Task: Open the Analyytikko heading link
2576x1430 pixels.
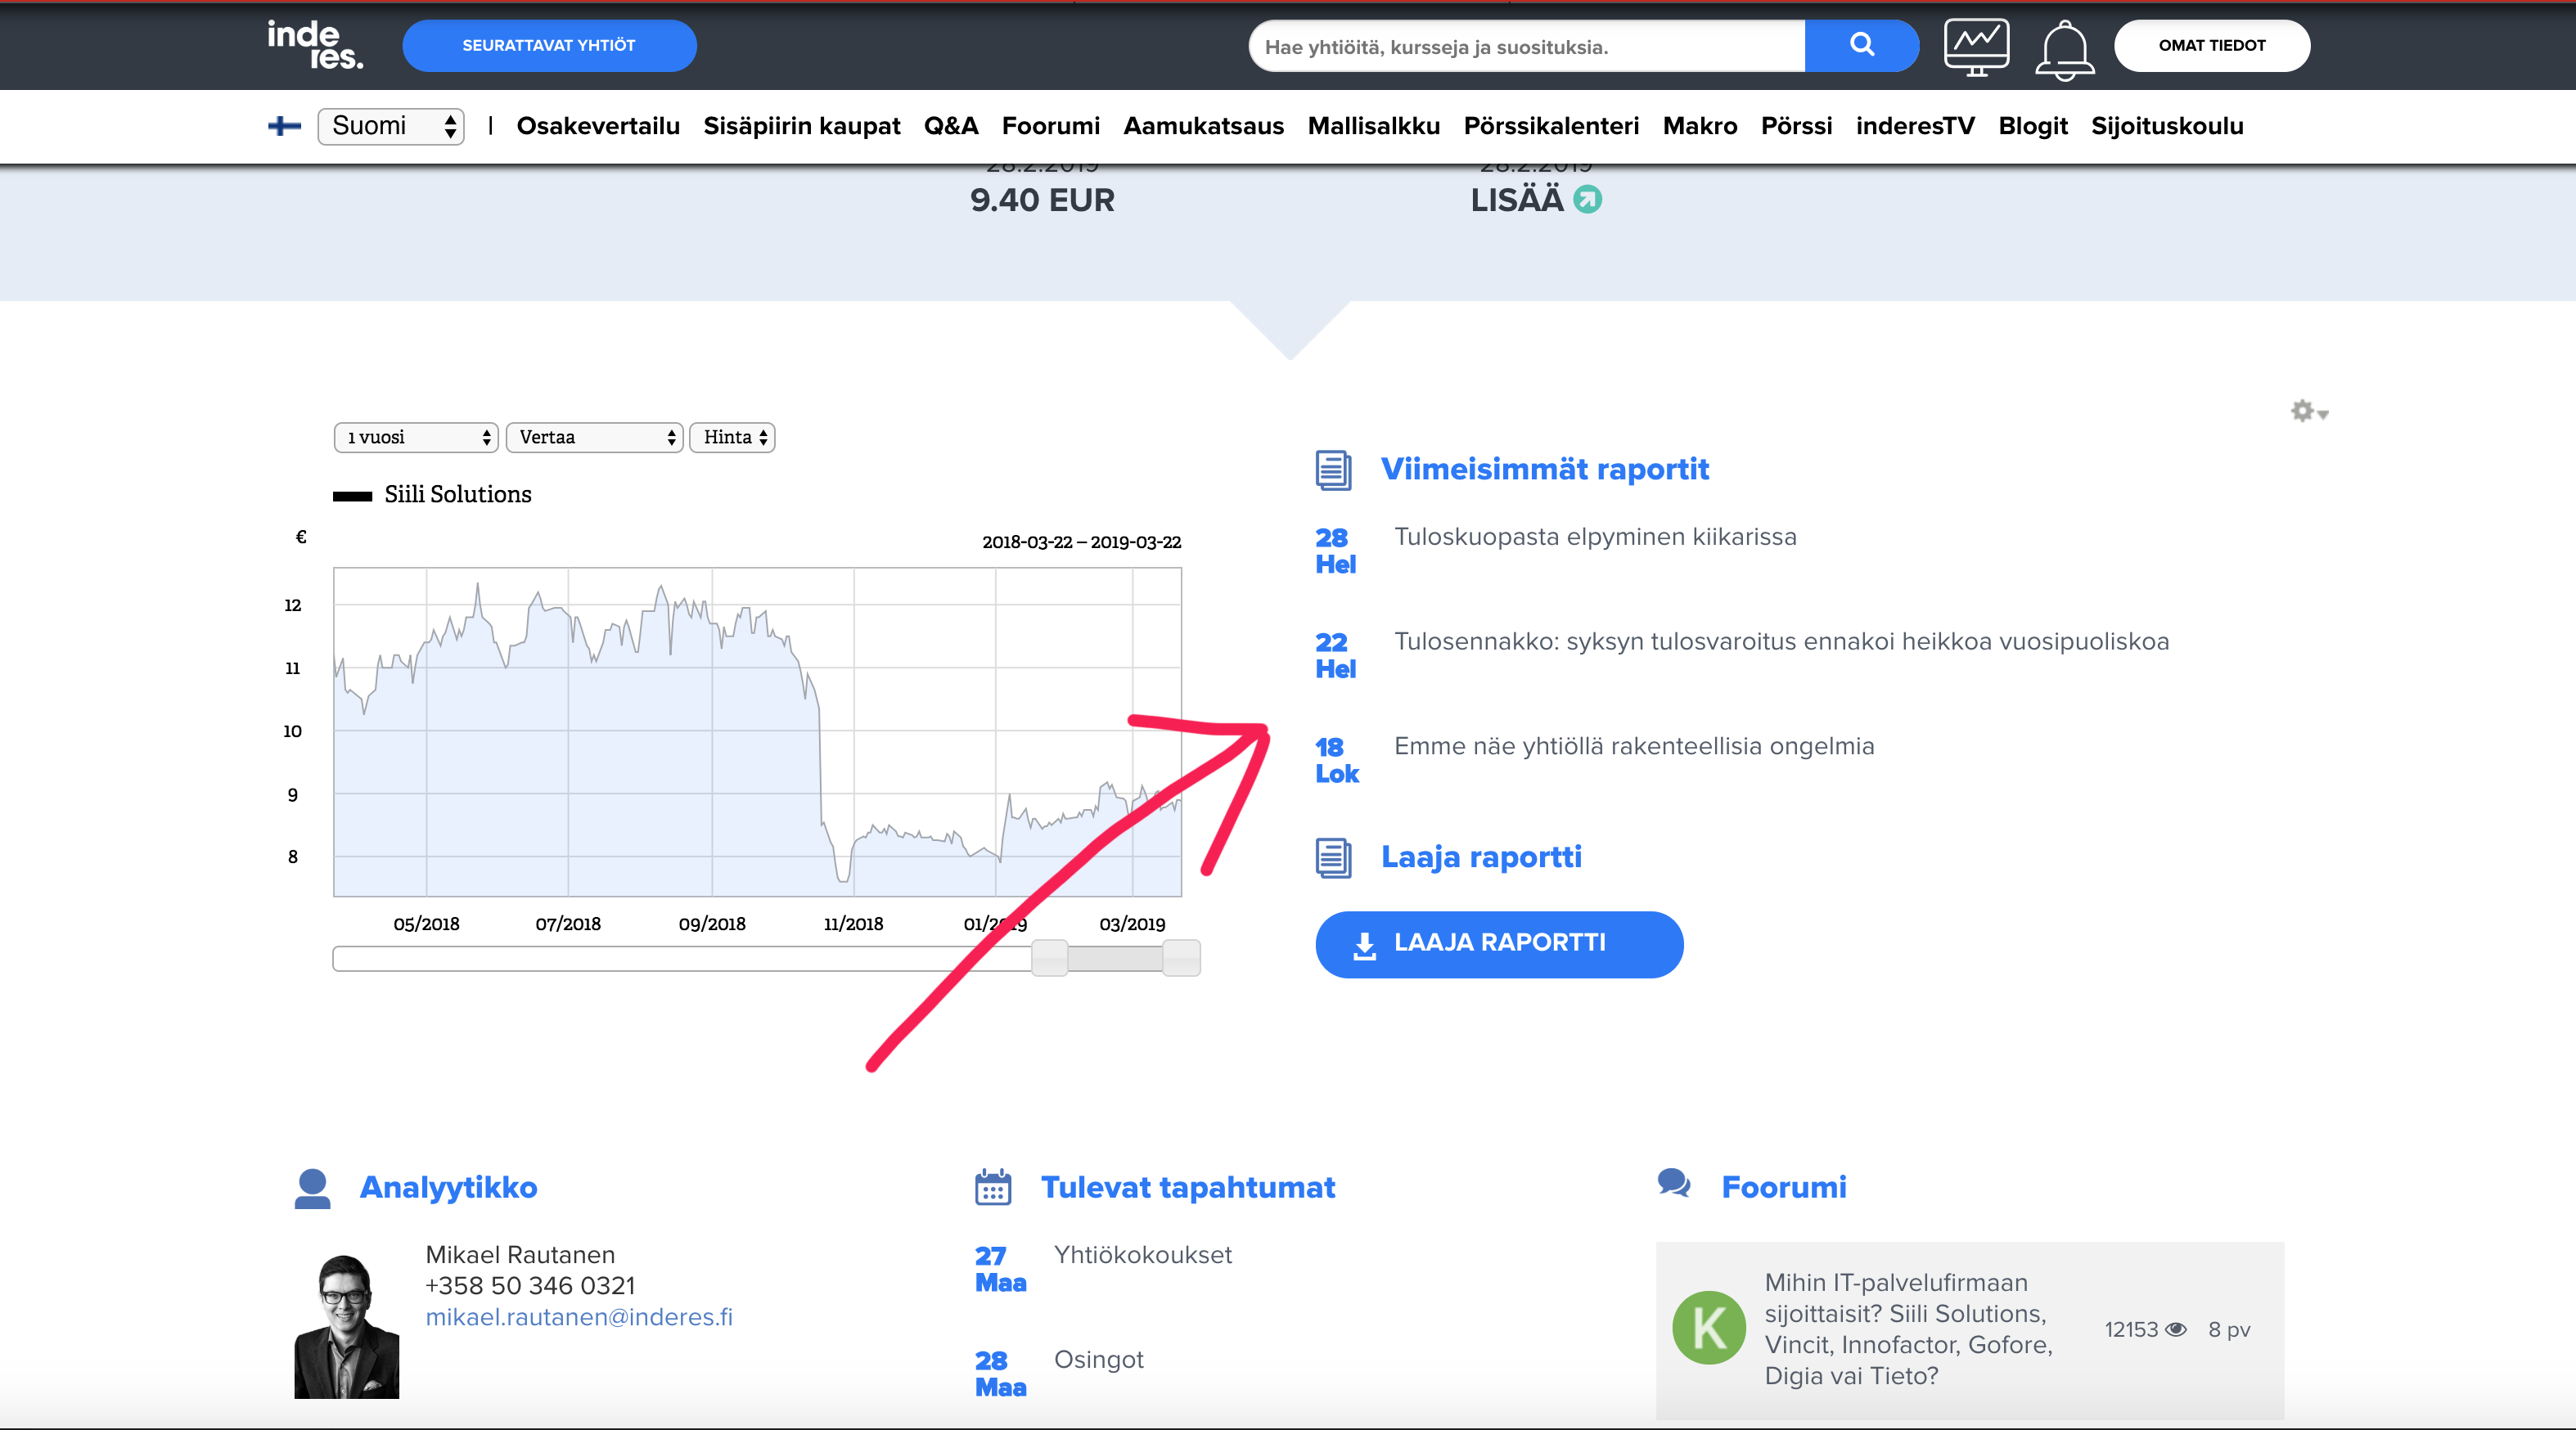Action: (x=448, y=1187)
